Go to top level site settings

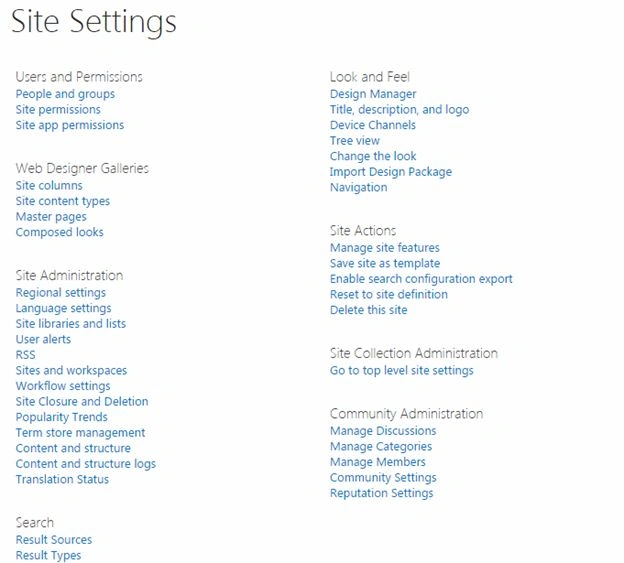[402, 370]
